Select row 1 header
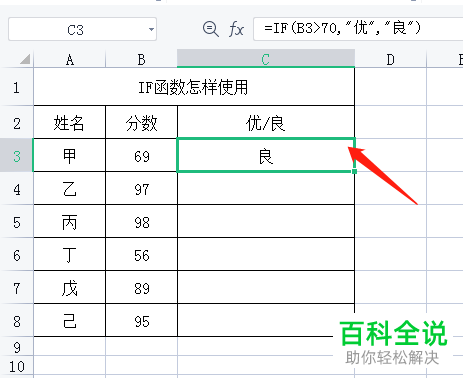Viewport: 463px width, 378px height. 16,87
